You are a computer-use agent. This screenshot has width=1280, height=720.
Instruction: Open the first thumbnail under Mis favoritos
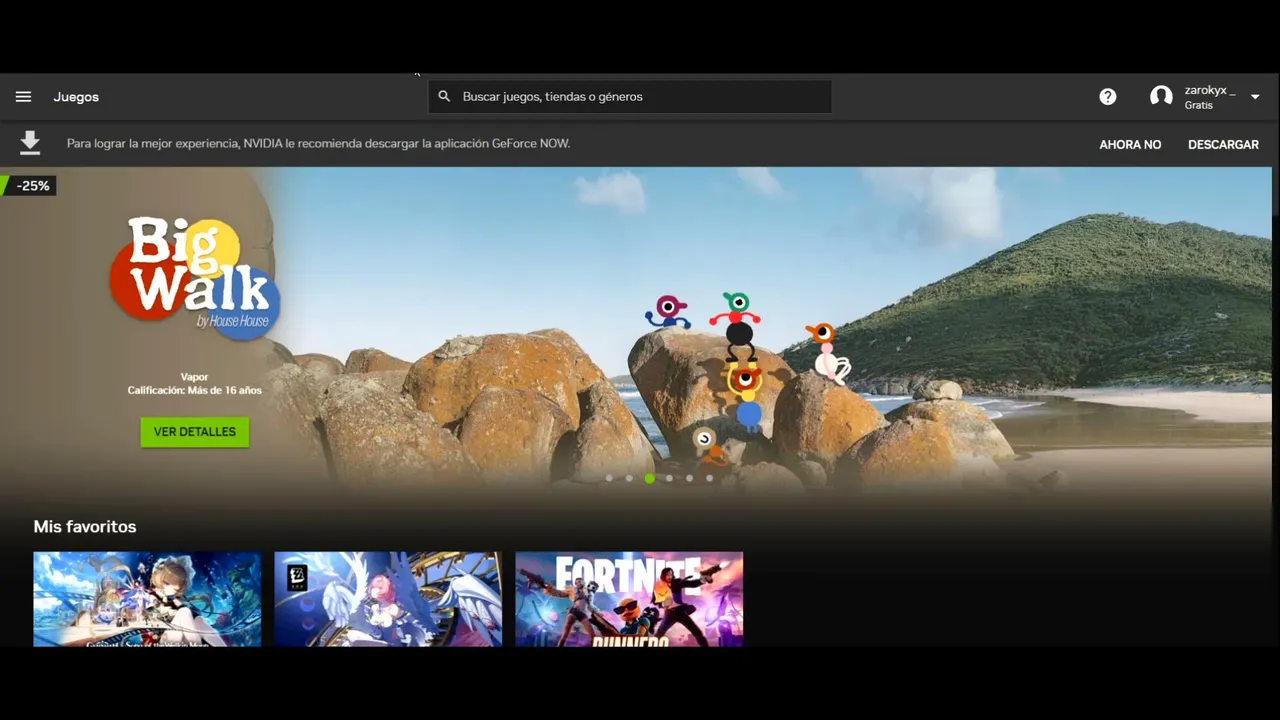point(147,599)
